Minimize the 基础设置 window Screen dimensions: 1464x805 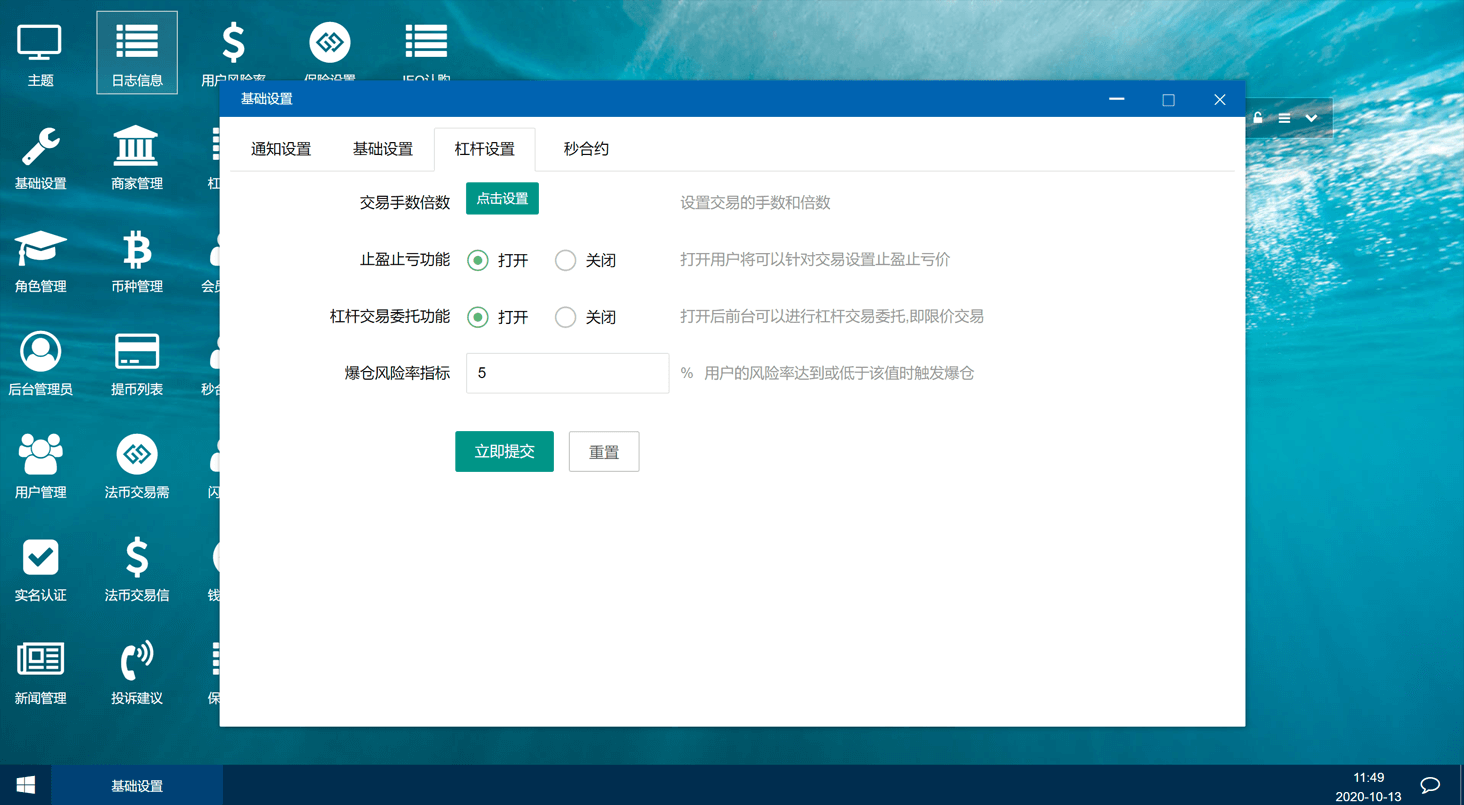click(1117, 99)
